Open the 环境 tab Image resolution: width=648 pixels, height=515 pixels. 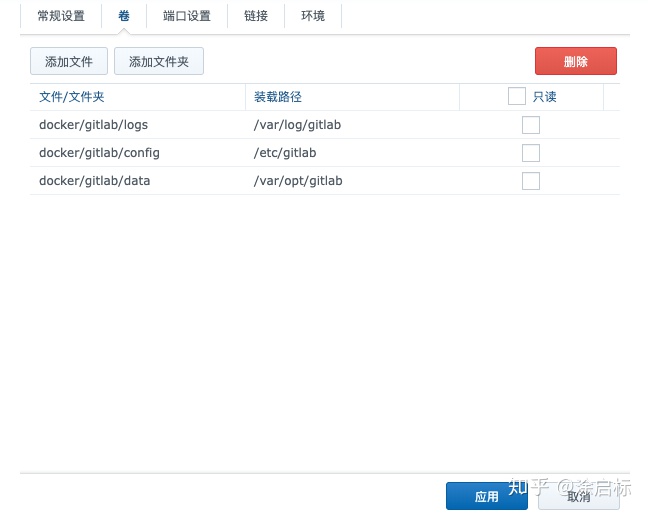(313, 16)
